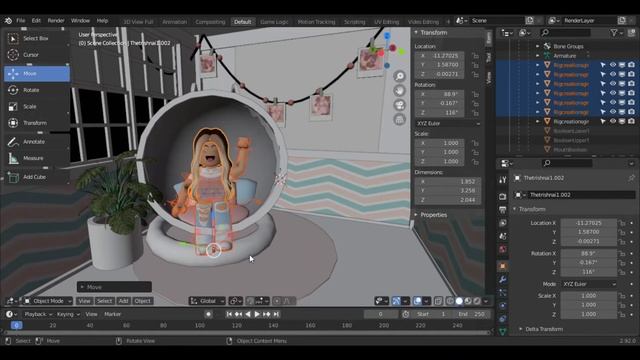Lock Rotation Z in sidebar Transform

(475, 113)
